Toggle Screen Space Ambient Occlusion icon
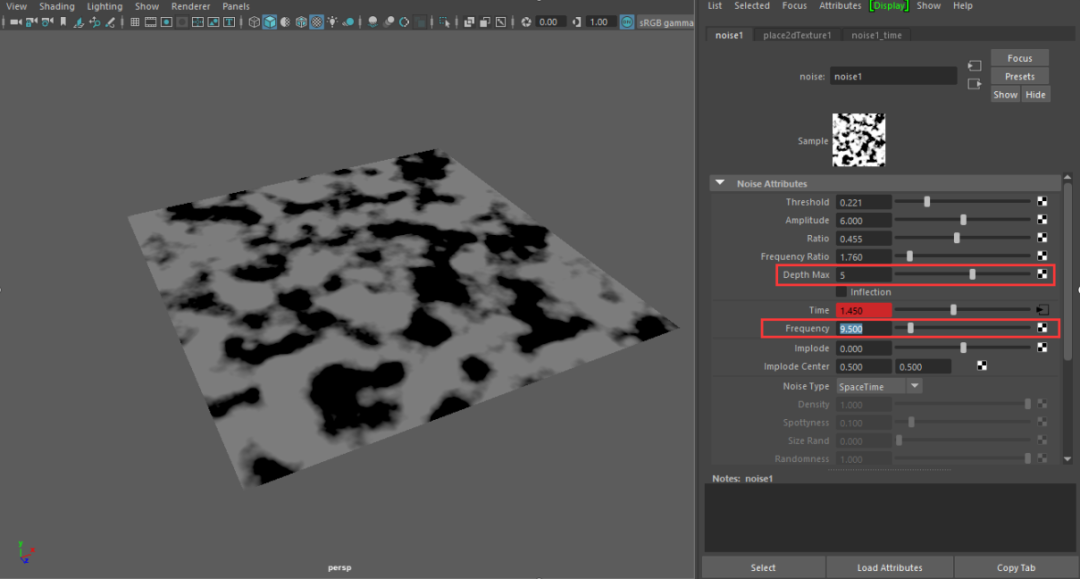Image resolution: width=1080 pixels, height=579 pixels. click(x=373, y=22)
